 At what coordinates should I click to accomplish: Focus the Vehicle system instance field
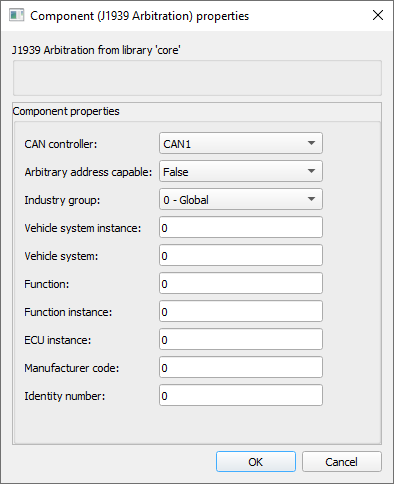tap(241, 227)
